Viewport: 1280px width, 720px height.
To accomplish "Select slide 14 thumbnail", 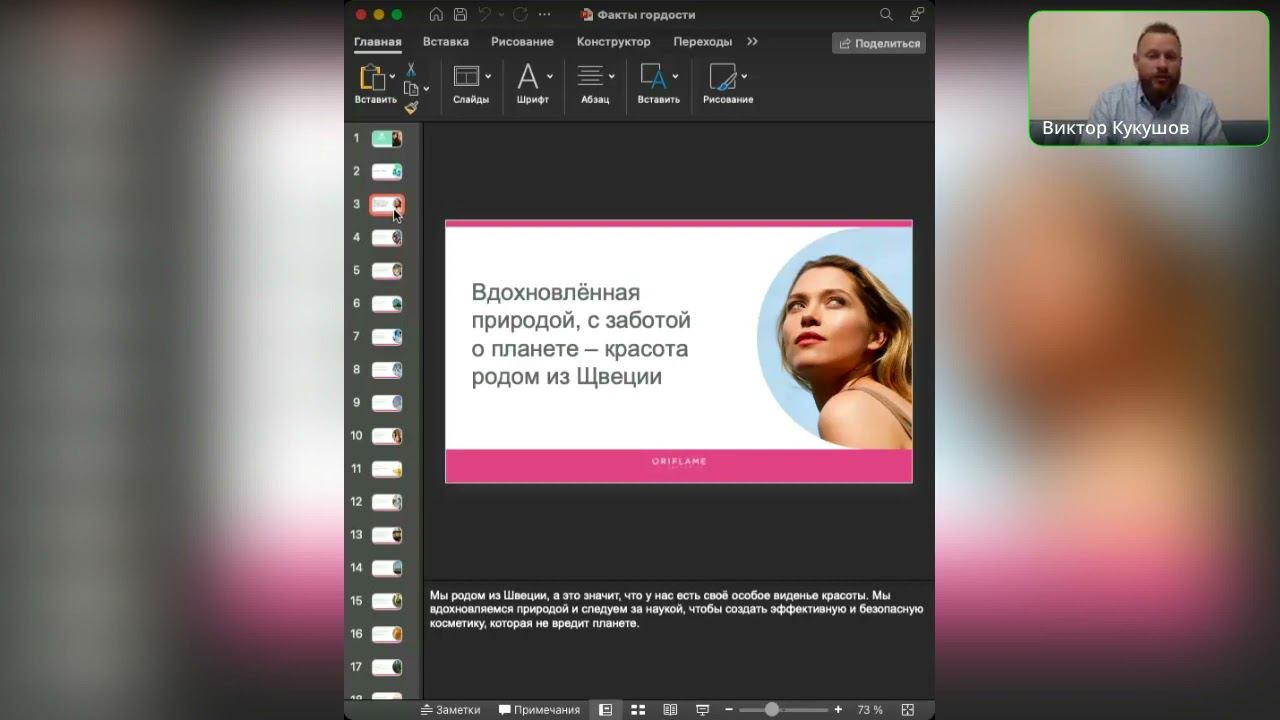I will (387, 568).
